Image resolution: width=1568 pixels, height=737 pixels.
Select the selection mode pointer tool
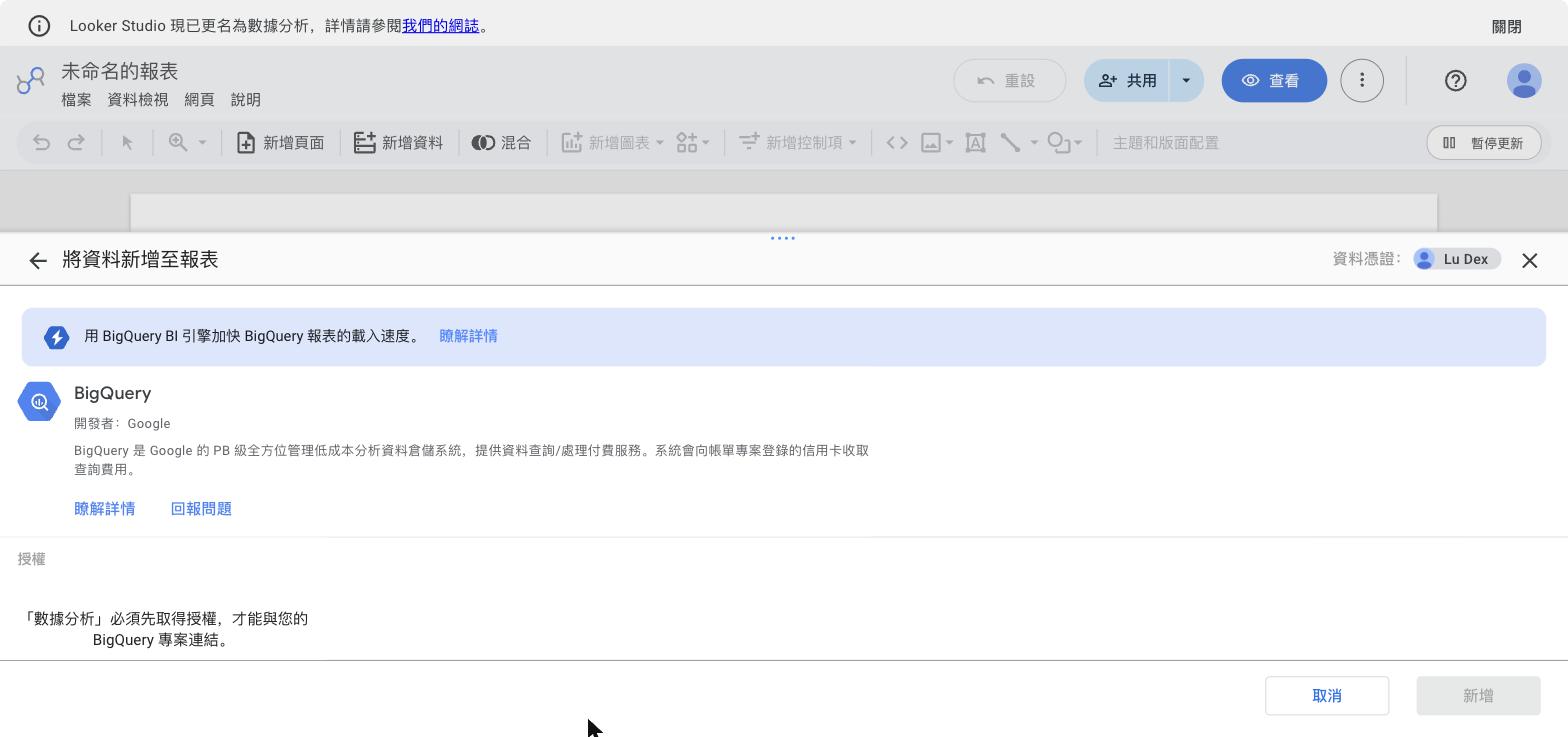[x=127, y=143]
